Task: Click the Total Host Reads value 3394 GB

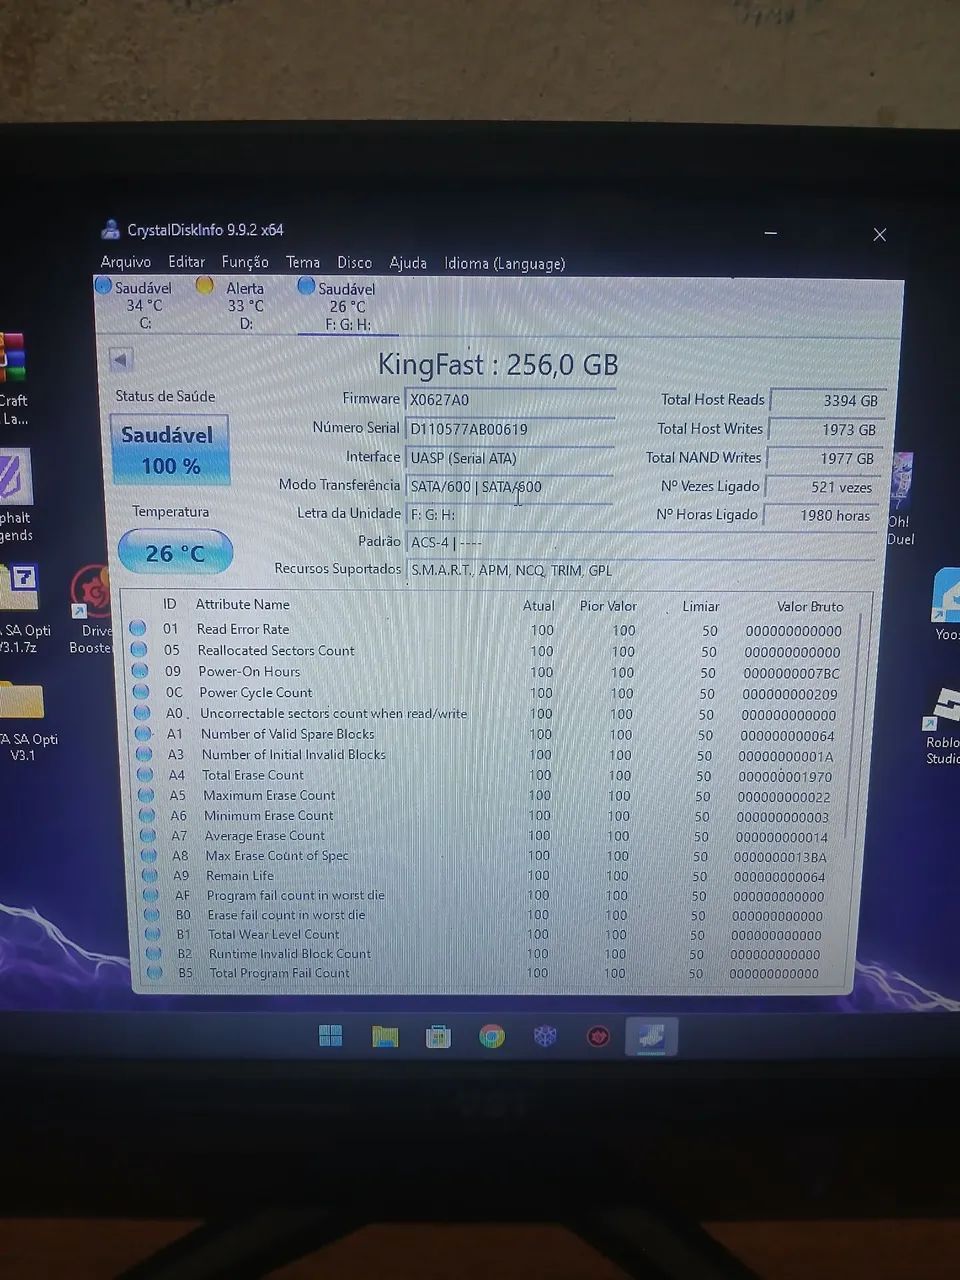Action: tap(826, 400)
